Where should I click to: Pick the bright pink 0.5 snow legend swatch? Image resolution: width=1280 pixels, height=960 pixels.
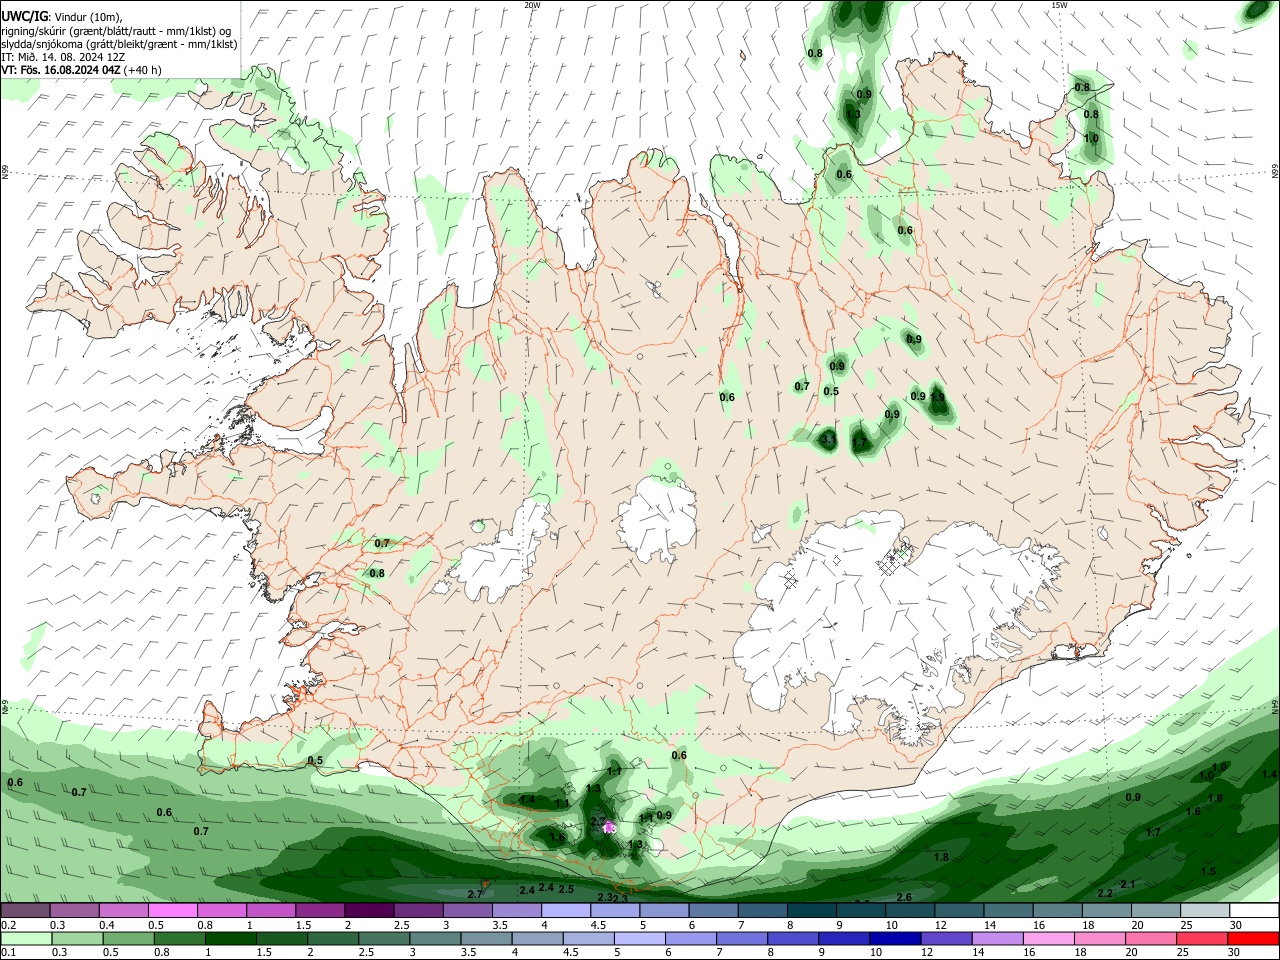pos(172,910)
